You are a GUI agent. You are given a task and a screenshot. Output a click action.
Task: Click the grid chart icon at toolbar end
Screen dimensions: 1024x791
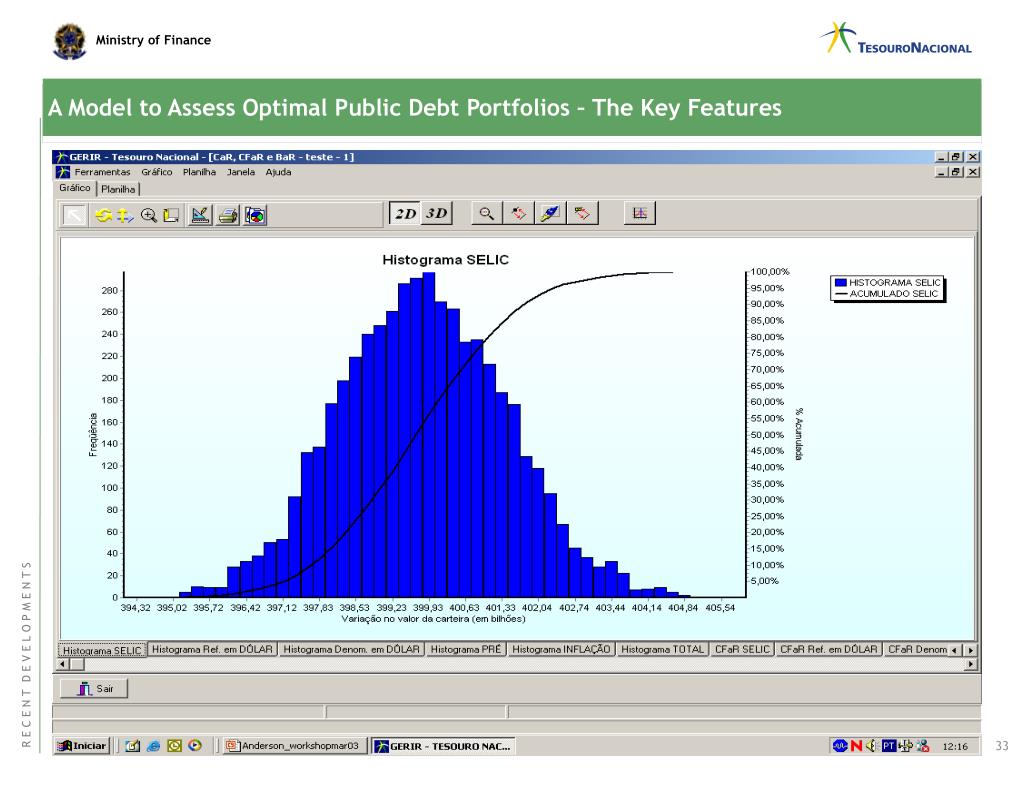(639, 213)
